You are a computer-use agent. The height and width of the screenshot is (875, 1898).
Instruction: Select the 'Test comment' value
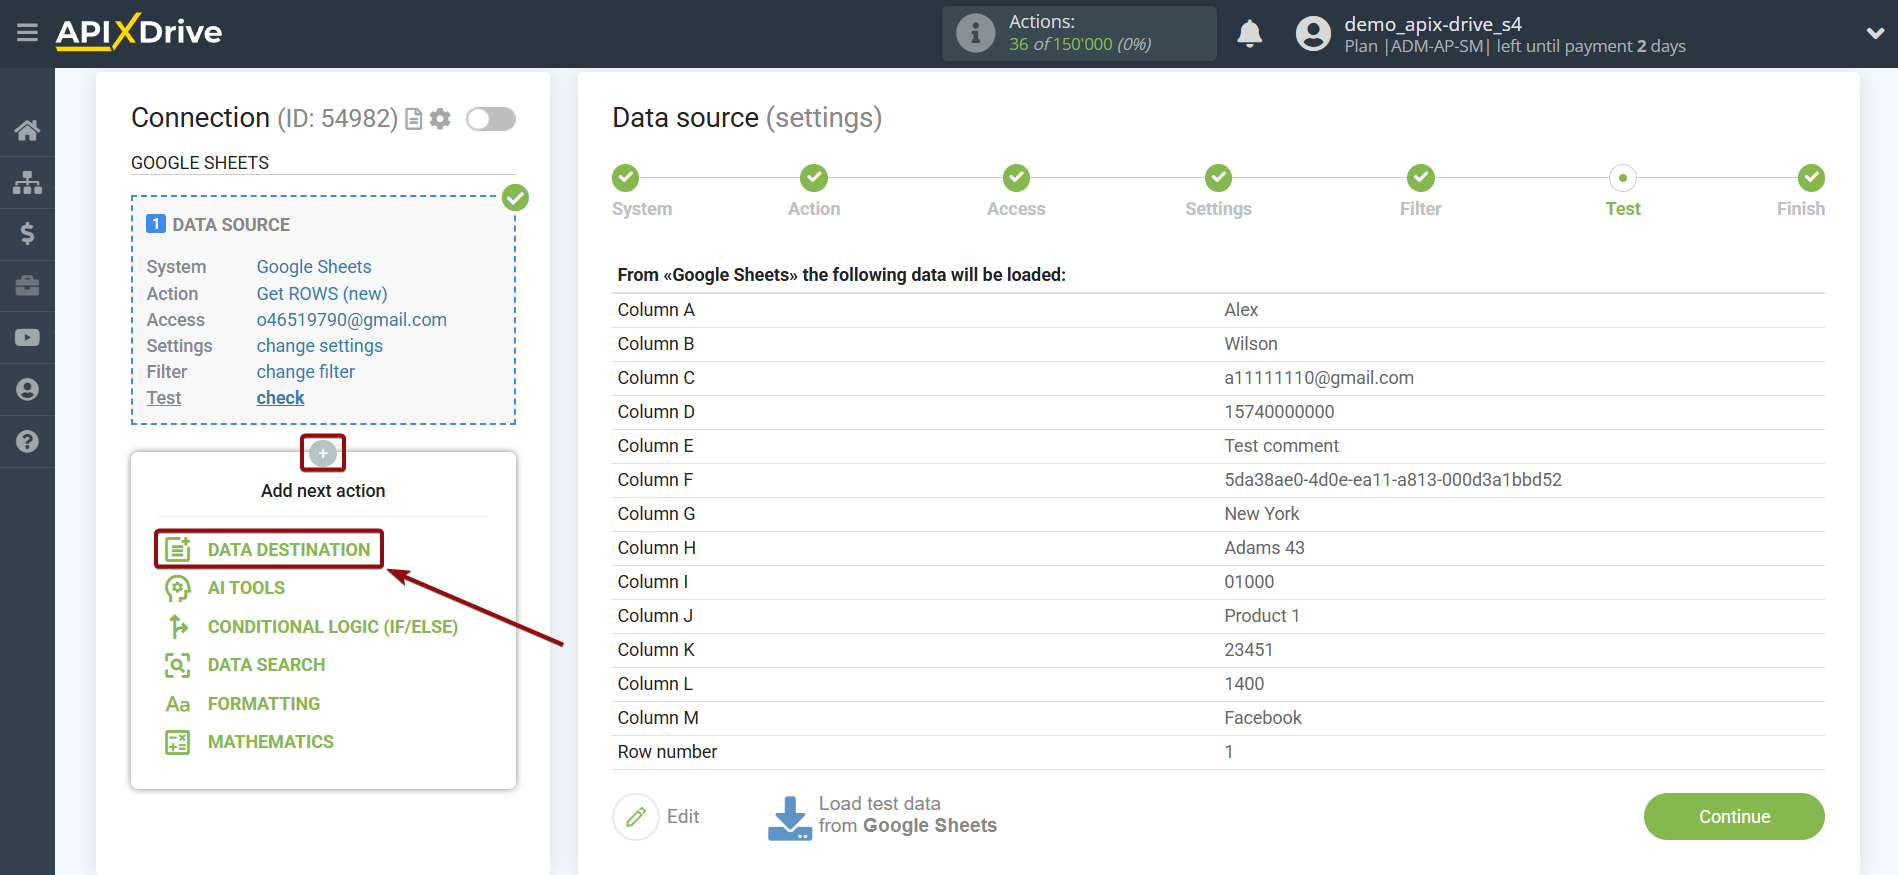click(x=1281, y=446)
